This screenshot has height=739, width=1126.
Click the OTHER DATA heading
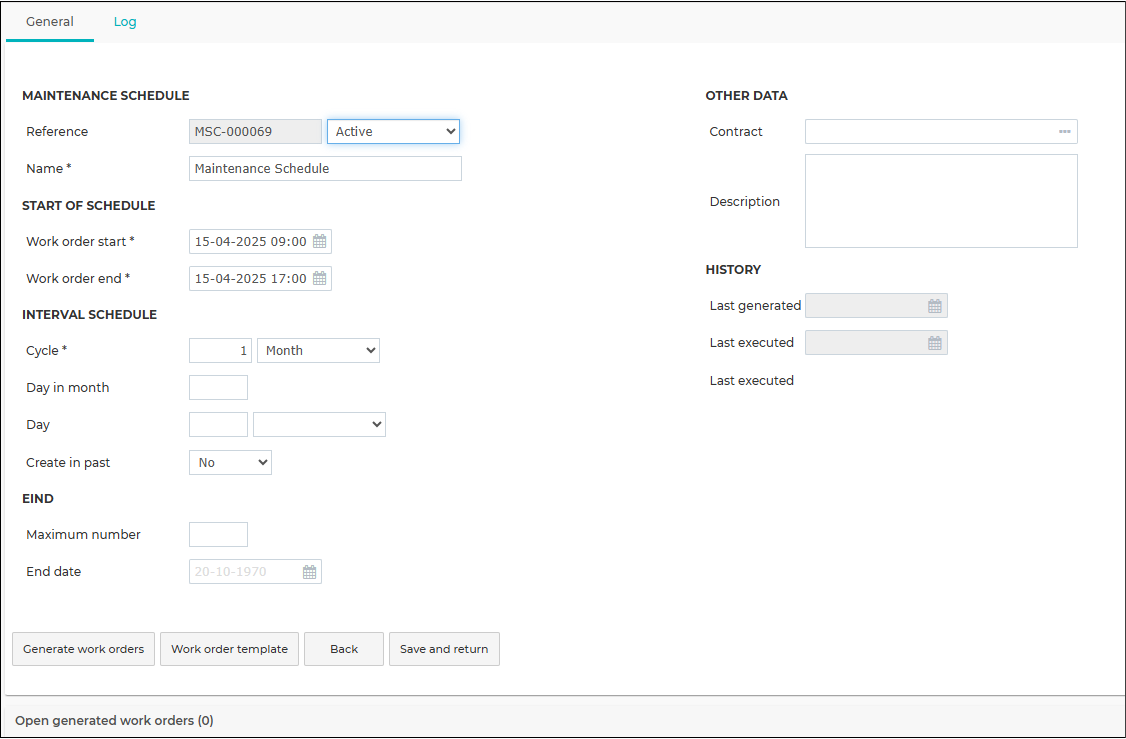pos(746,96)
